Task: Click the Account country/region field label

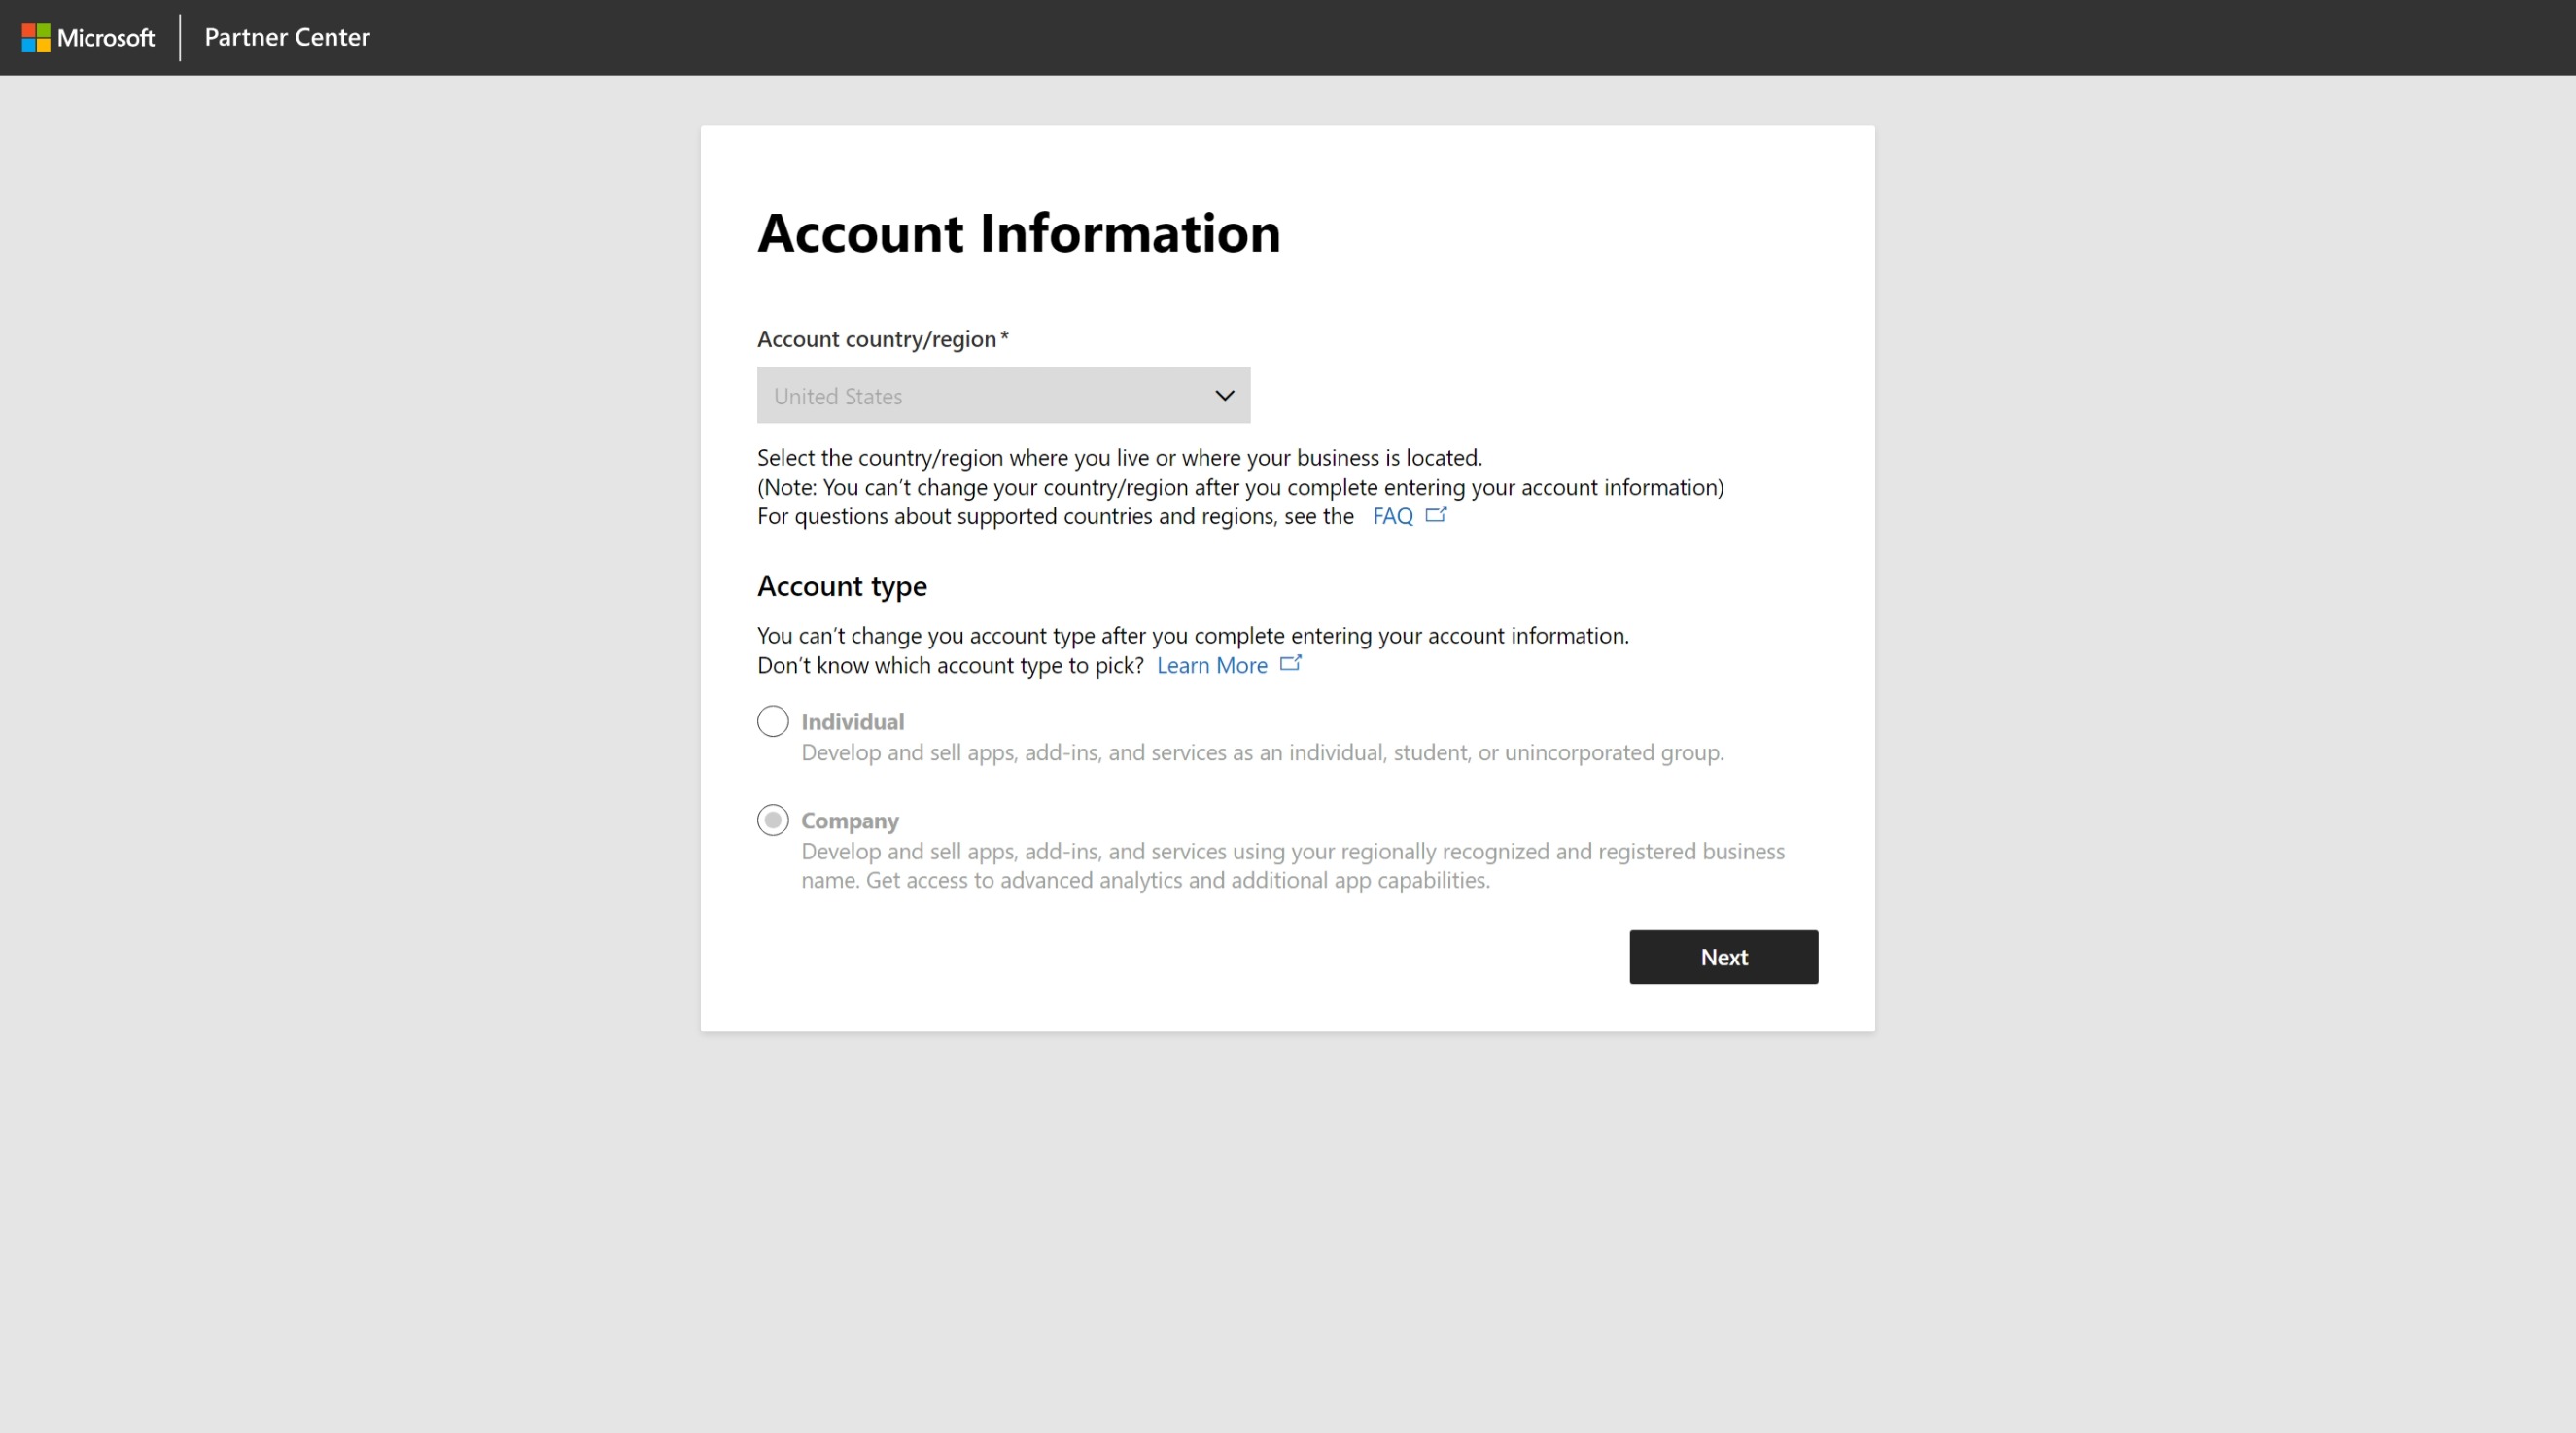Action: point(877,339)
